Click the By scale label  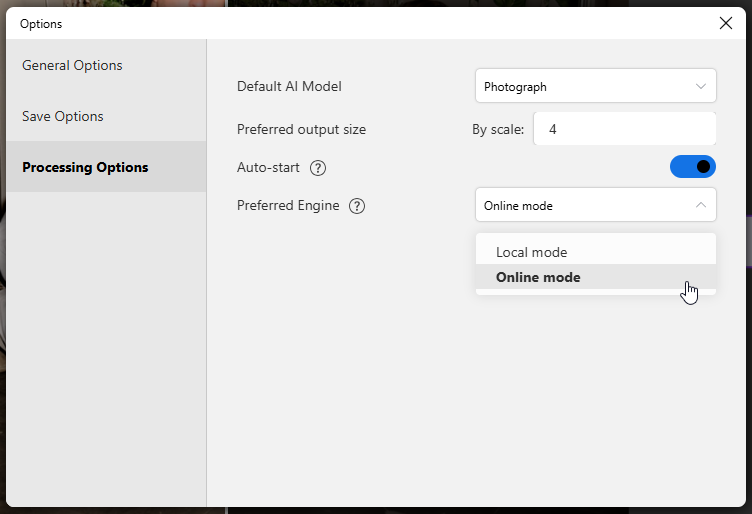(x=497, y=129)
